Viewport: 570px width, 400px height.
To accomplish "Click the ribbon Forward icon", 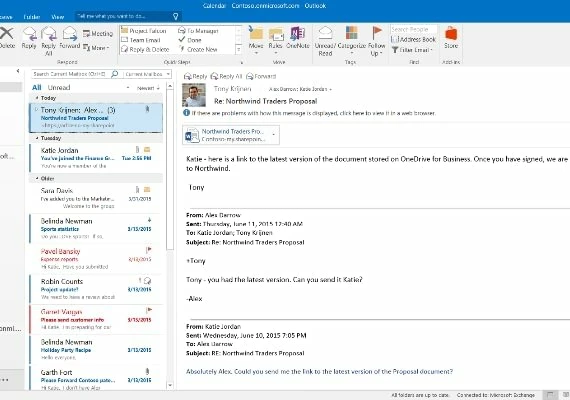I will (x=69, y=34).
